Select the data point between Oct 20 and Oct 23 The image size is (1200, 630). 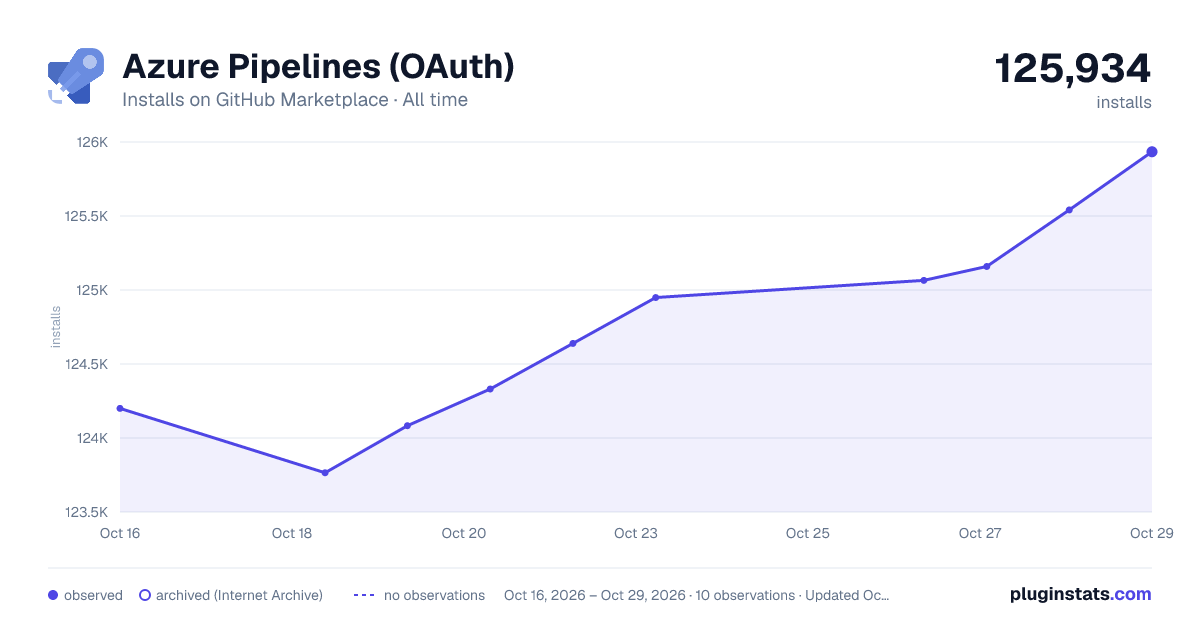pos(573,343)
